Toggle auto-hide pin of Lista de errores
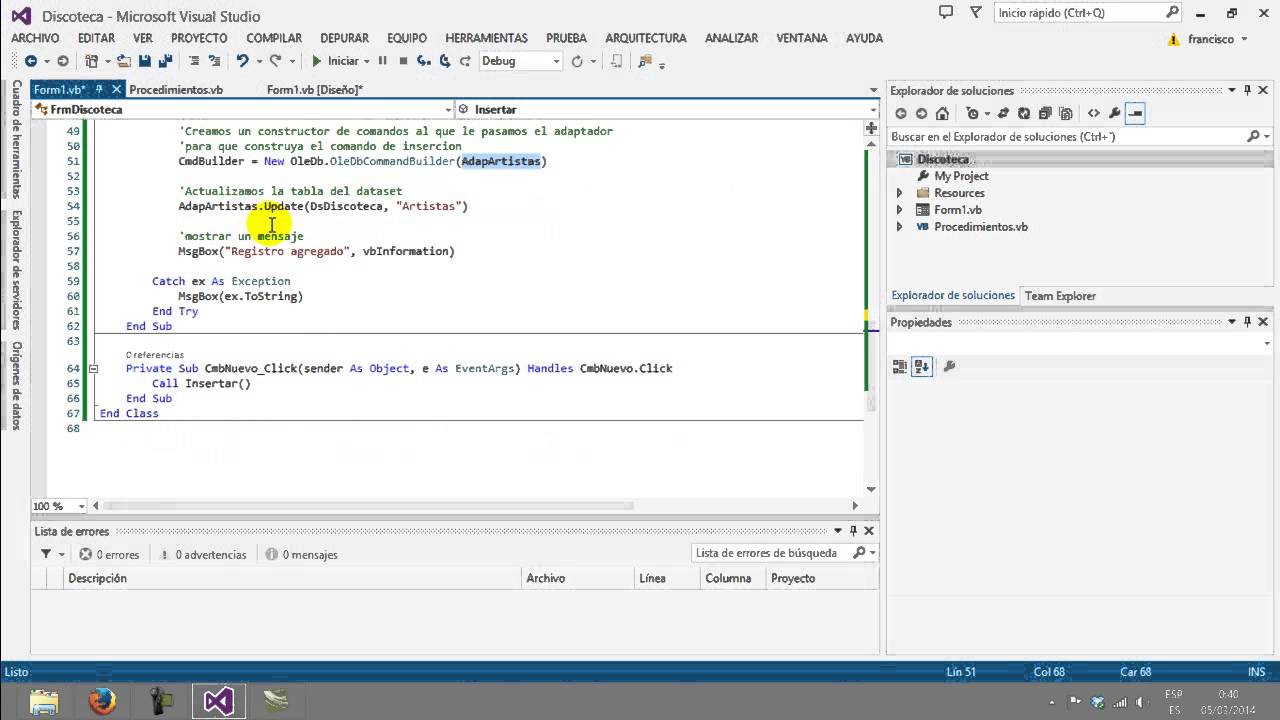Viewport: 1280px width, 720px height. [853, 531]
